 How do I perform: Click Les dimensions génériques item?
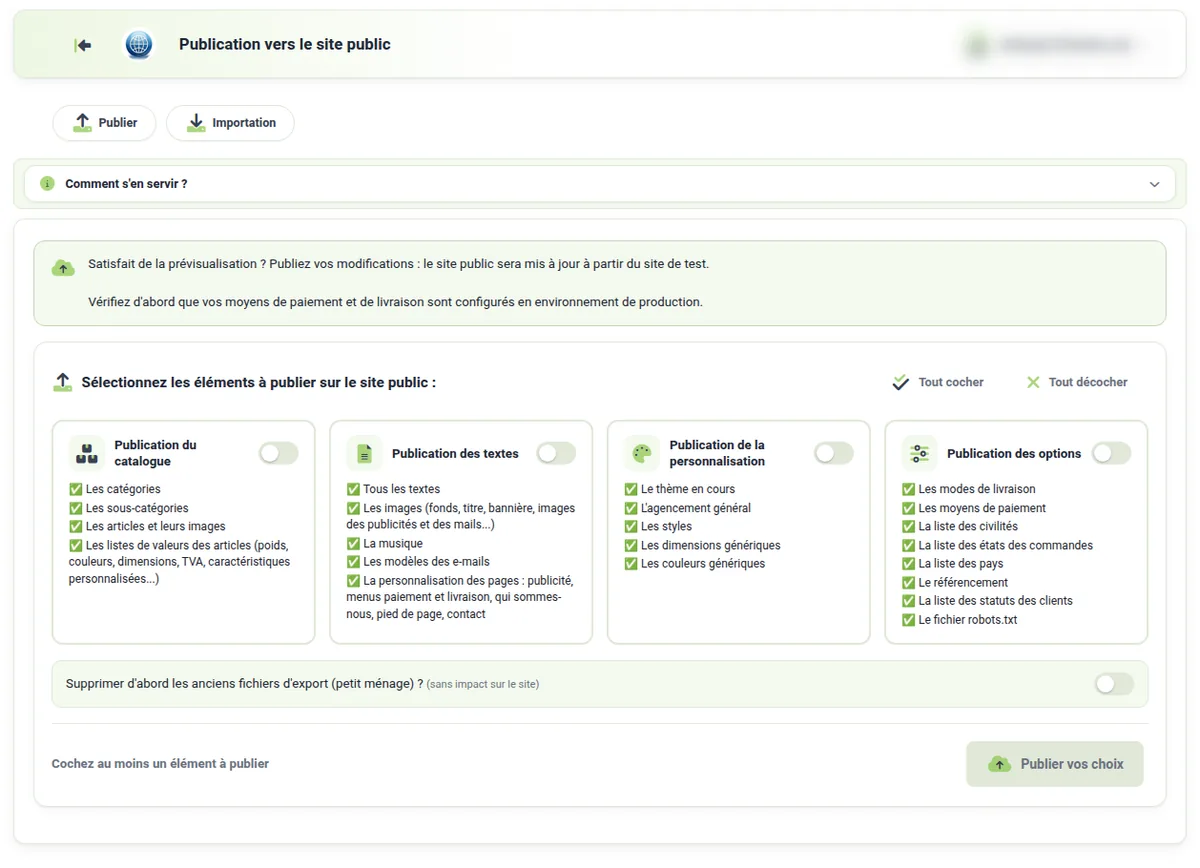(703, 545)
